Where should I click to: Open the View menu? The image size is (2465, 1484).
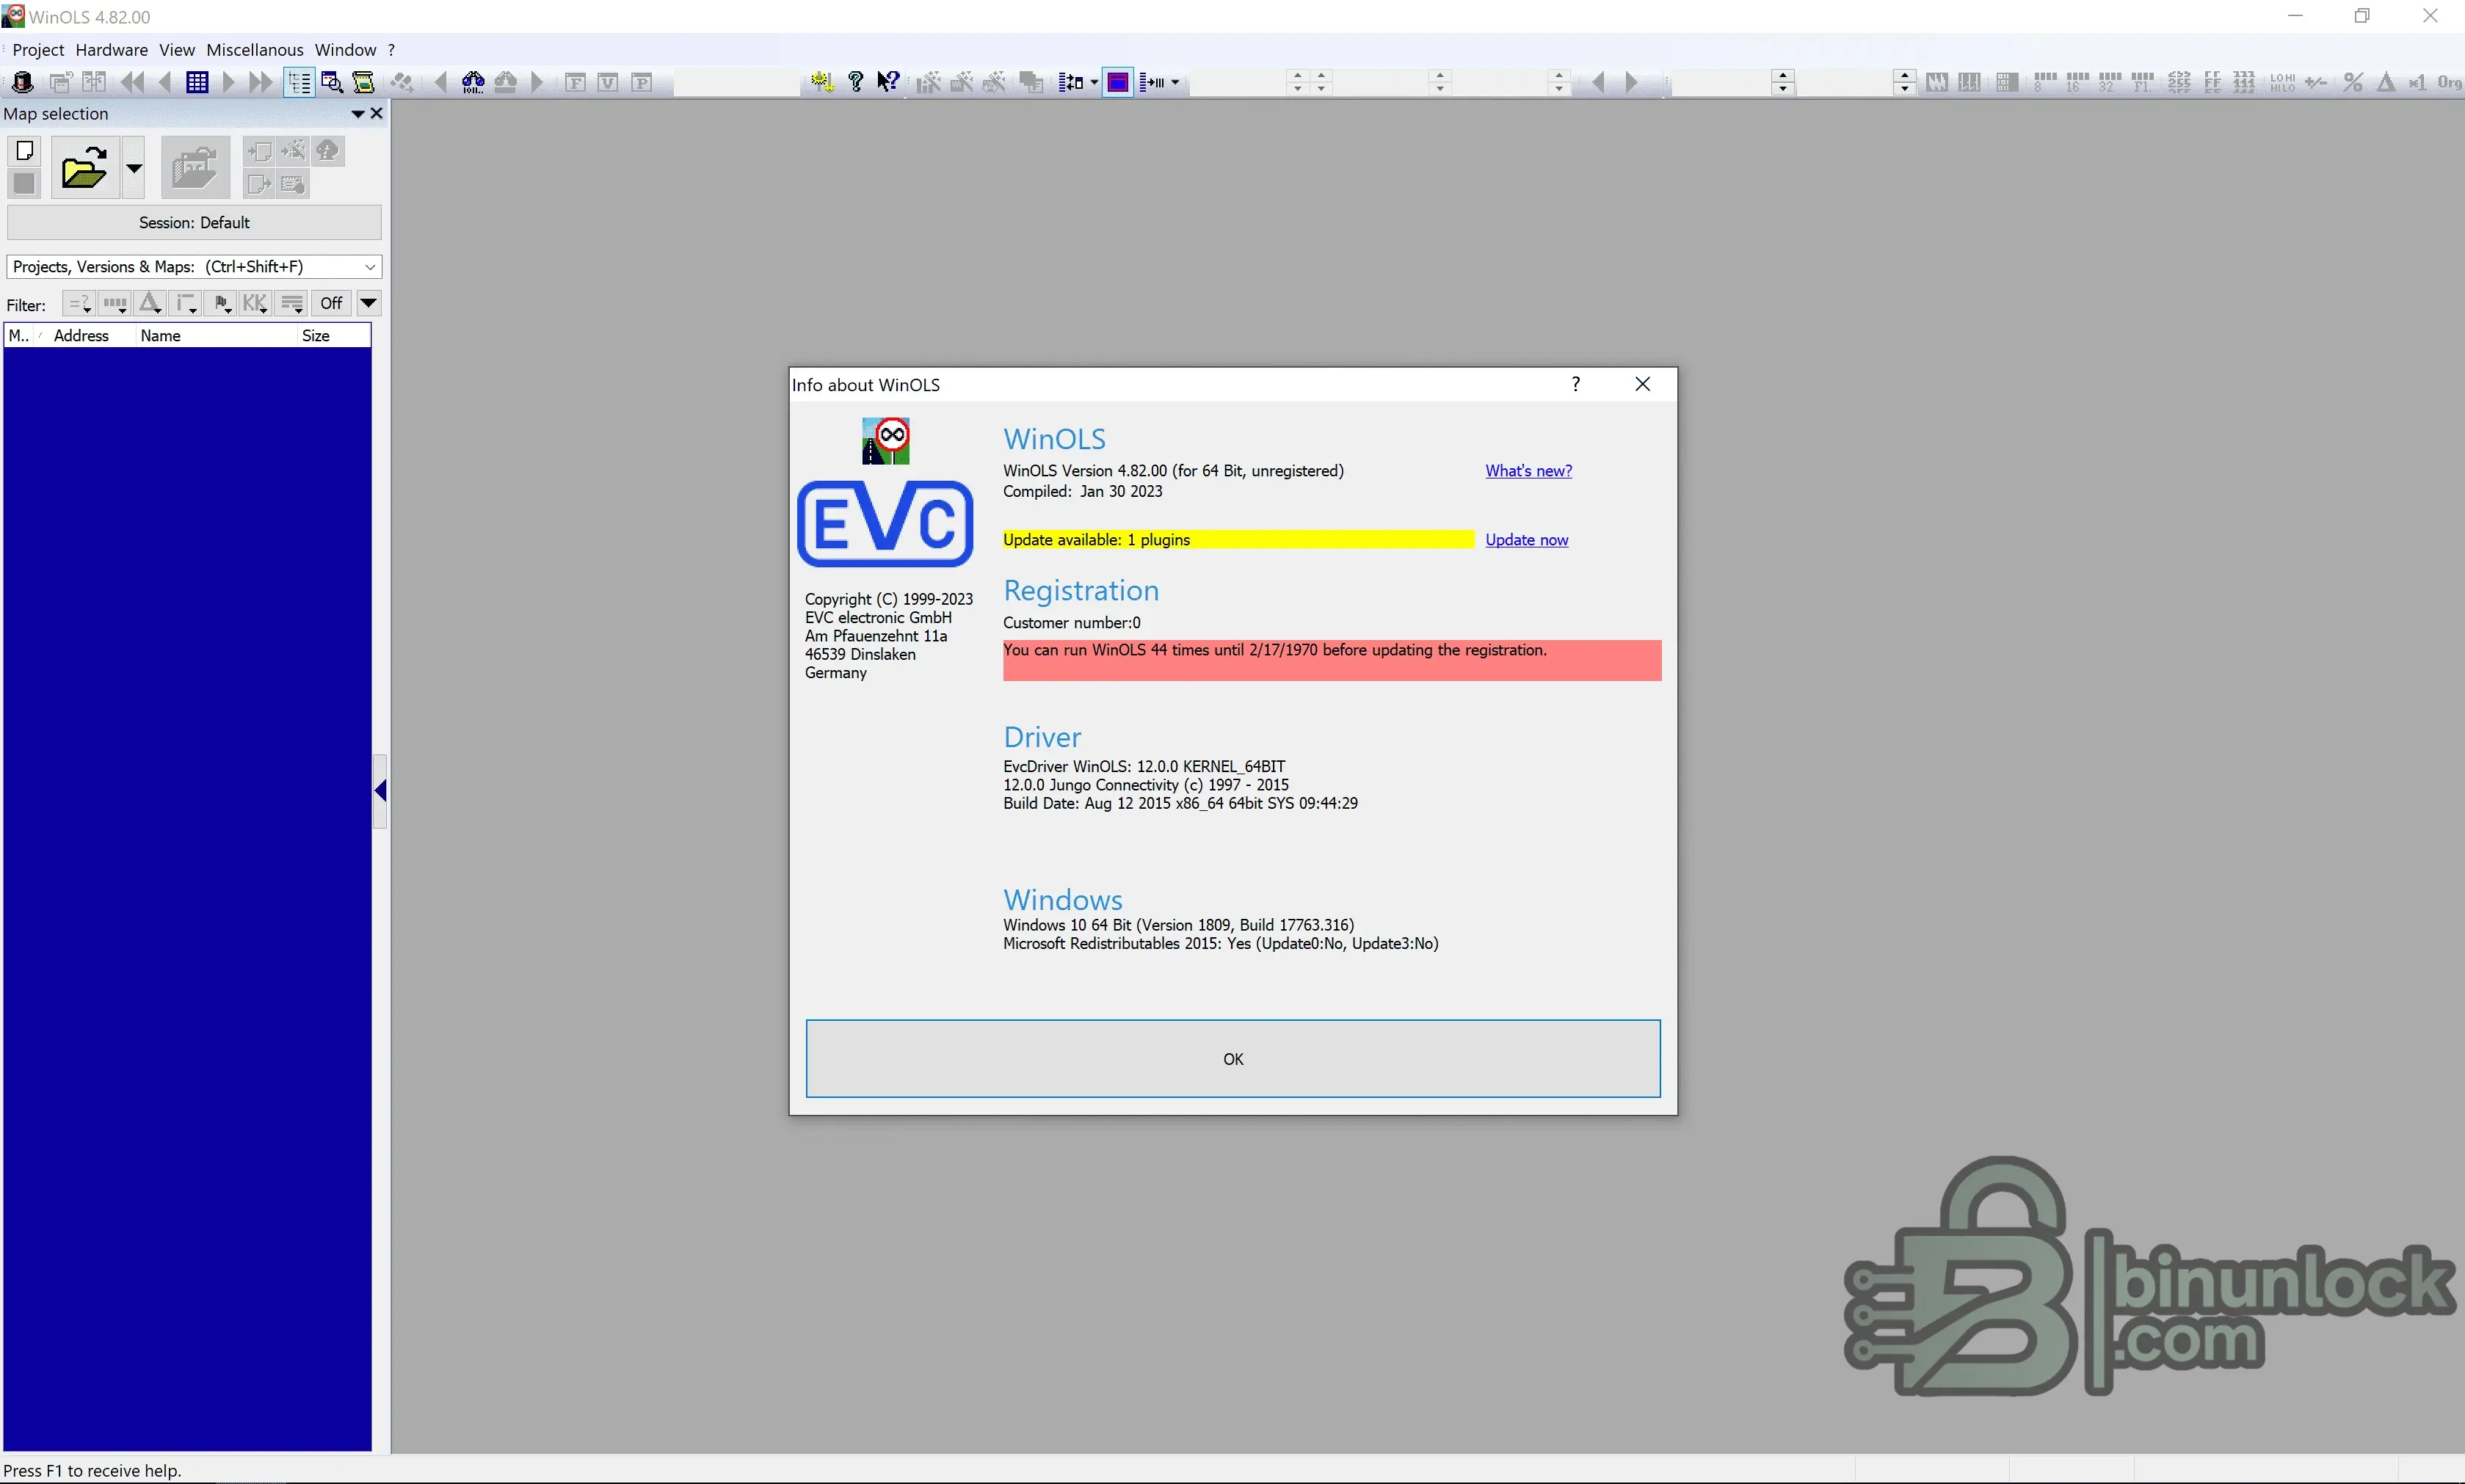click(177, 50)
